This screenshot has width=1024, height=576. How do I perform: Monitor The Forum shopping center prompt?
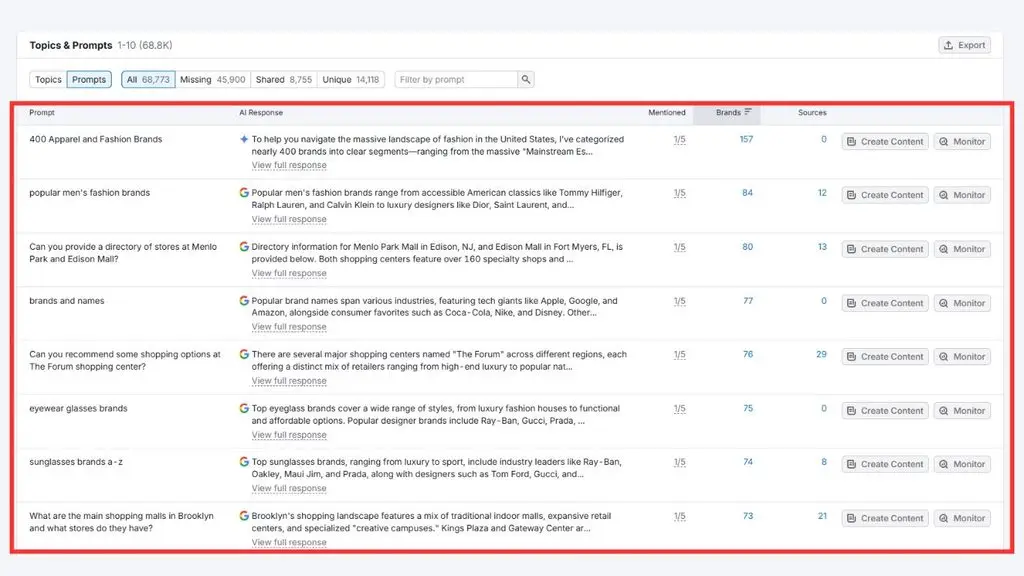pos(962,357)
